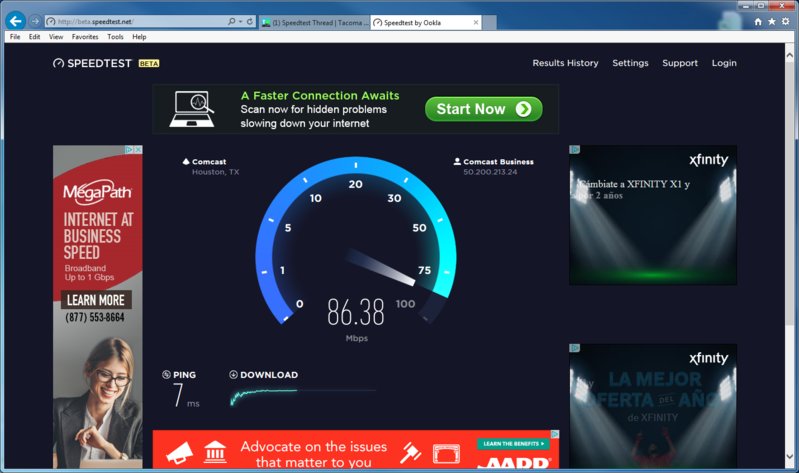Click the upper xfinity ad banner
Viewport: 799px width, 473px height.
(x=653, y=215)
